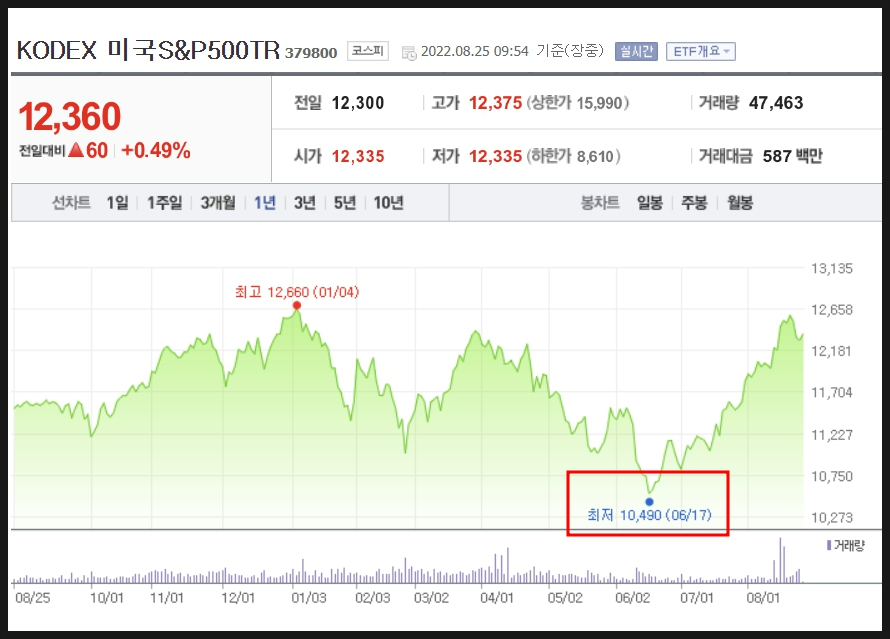Click the 04/01 date on the x-axis
The width and height of the screenshot is (890, 639).
click(497, 598)
